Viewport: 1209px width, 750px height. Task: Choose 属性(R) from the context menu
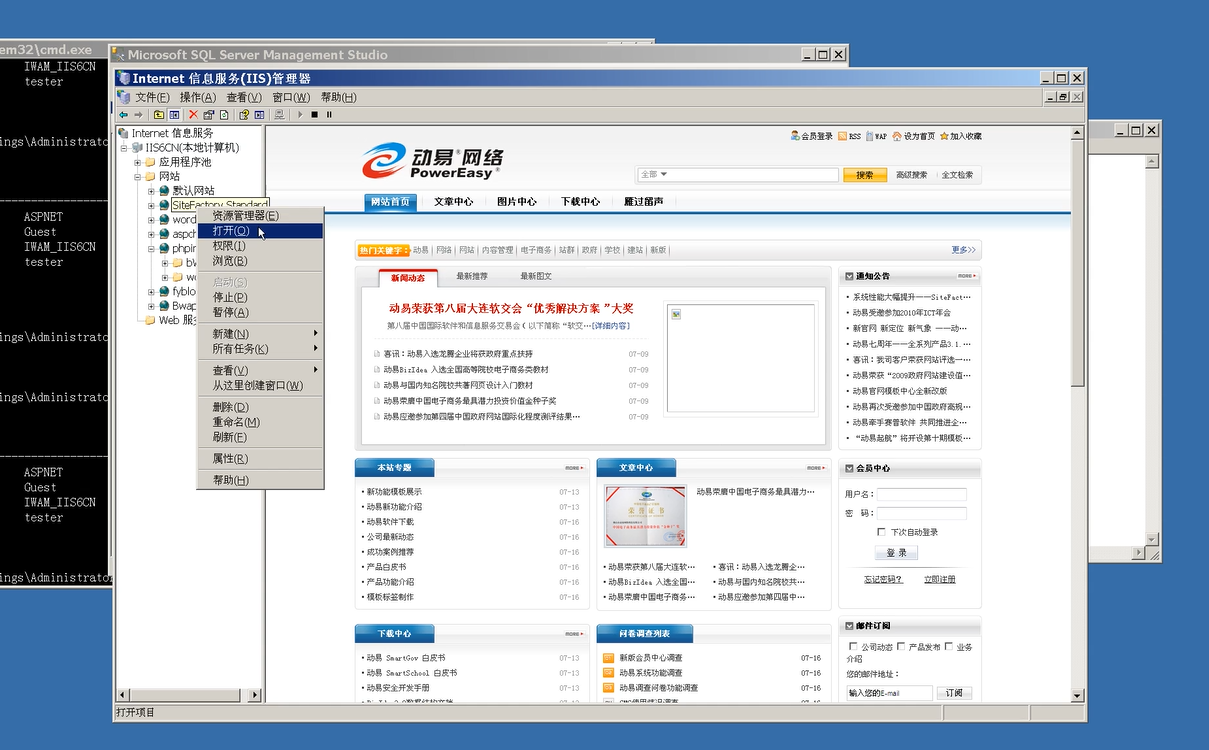(230, 459)
